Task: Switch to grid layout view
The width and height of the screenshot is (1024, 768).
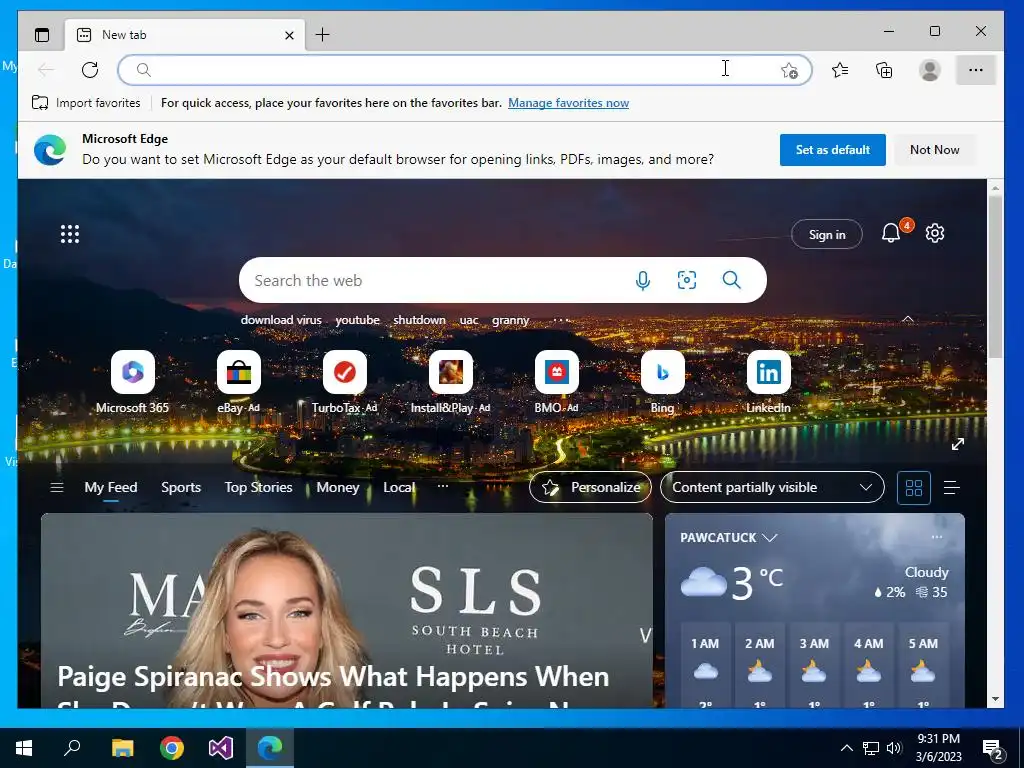Action: coord(914,488)
